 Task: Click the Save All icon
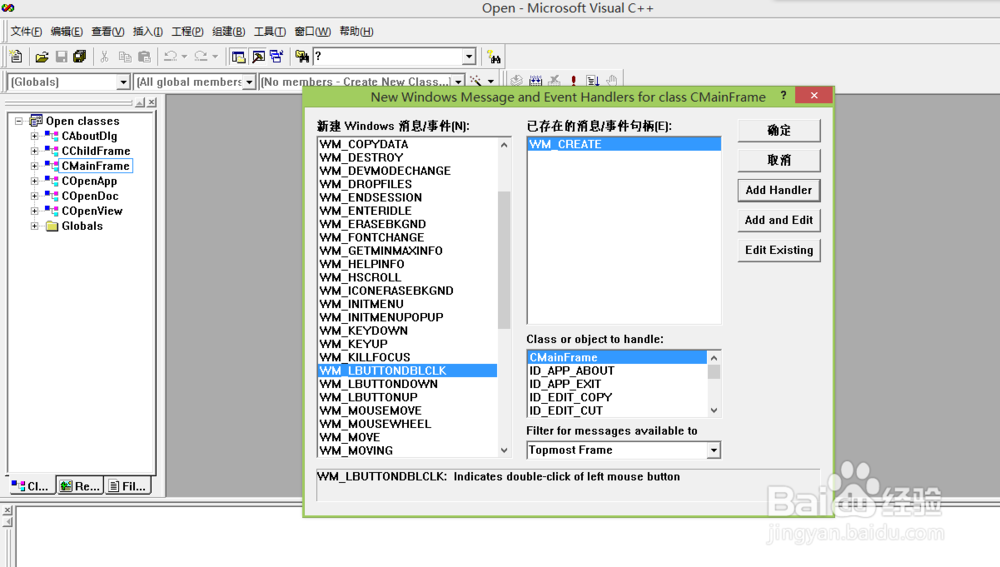pos(80,57)
